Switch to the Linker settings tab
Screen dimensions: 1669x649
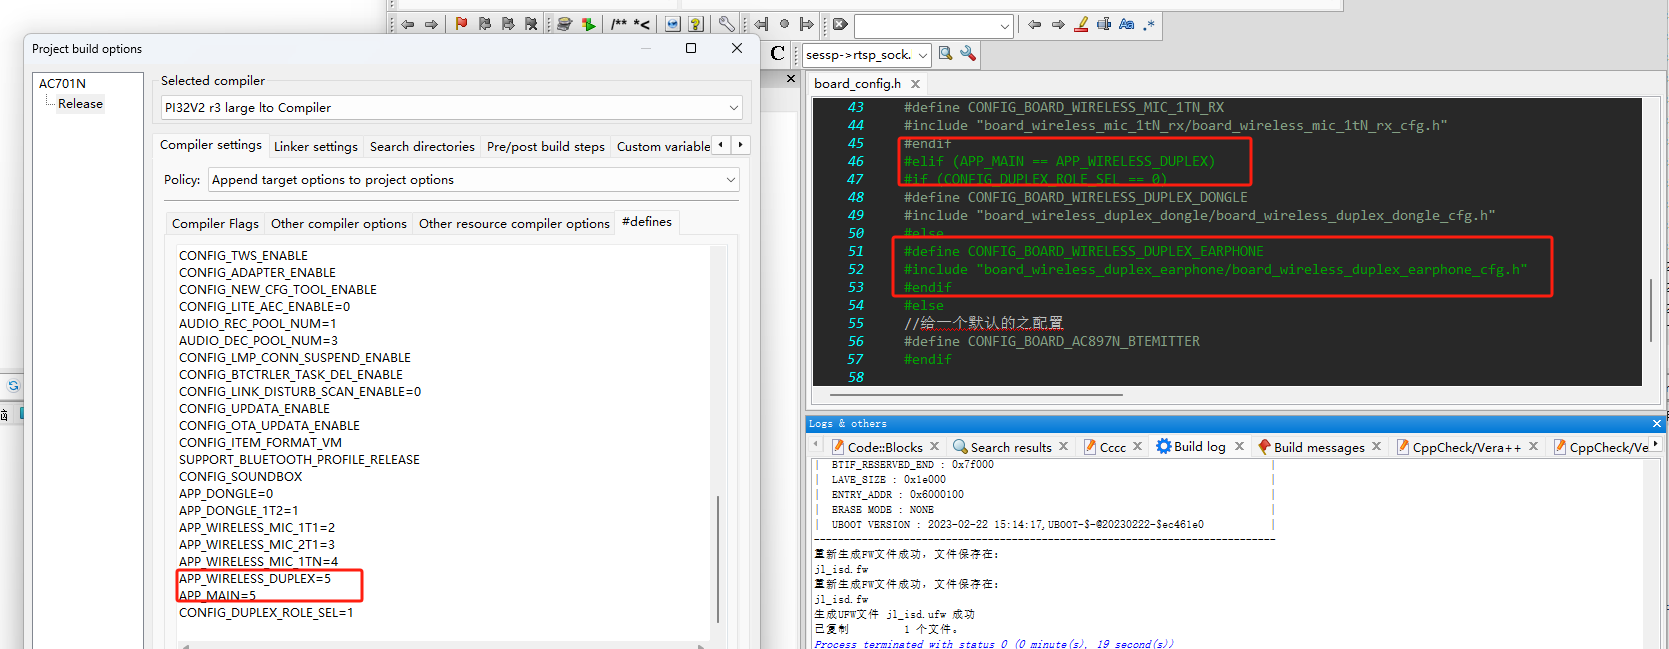coord(316,146)
